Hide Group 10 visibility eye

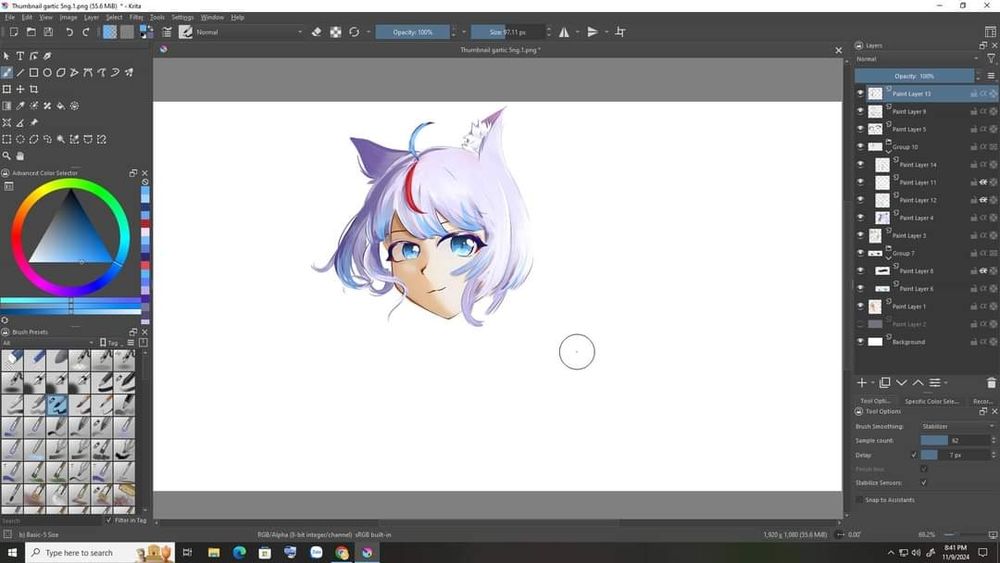pyautogui.click(x=860, y=147)
